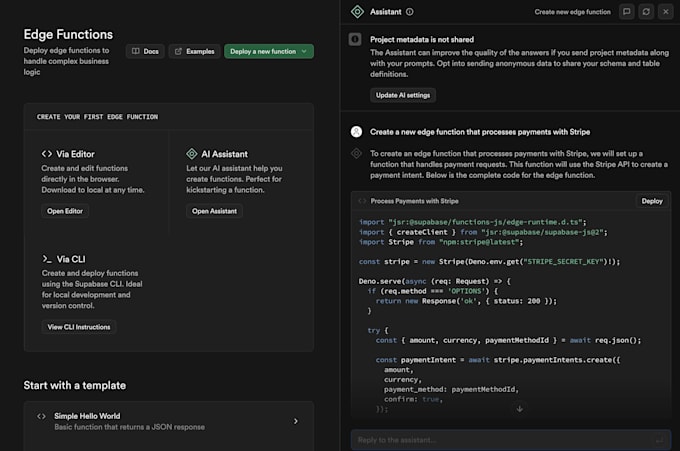680x451 pixels.
Task: Click the AI Assistant diamond icon in card
Action: [x=192, y=154]
